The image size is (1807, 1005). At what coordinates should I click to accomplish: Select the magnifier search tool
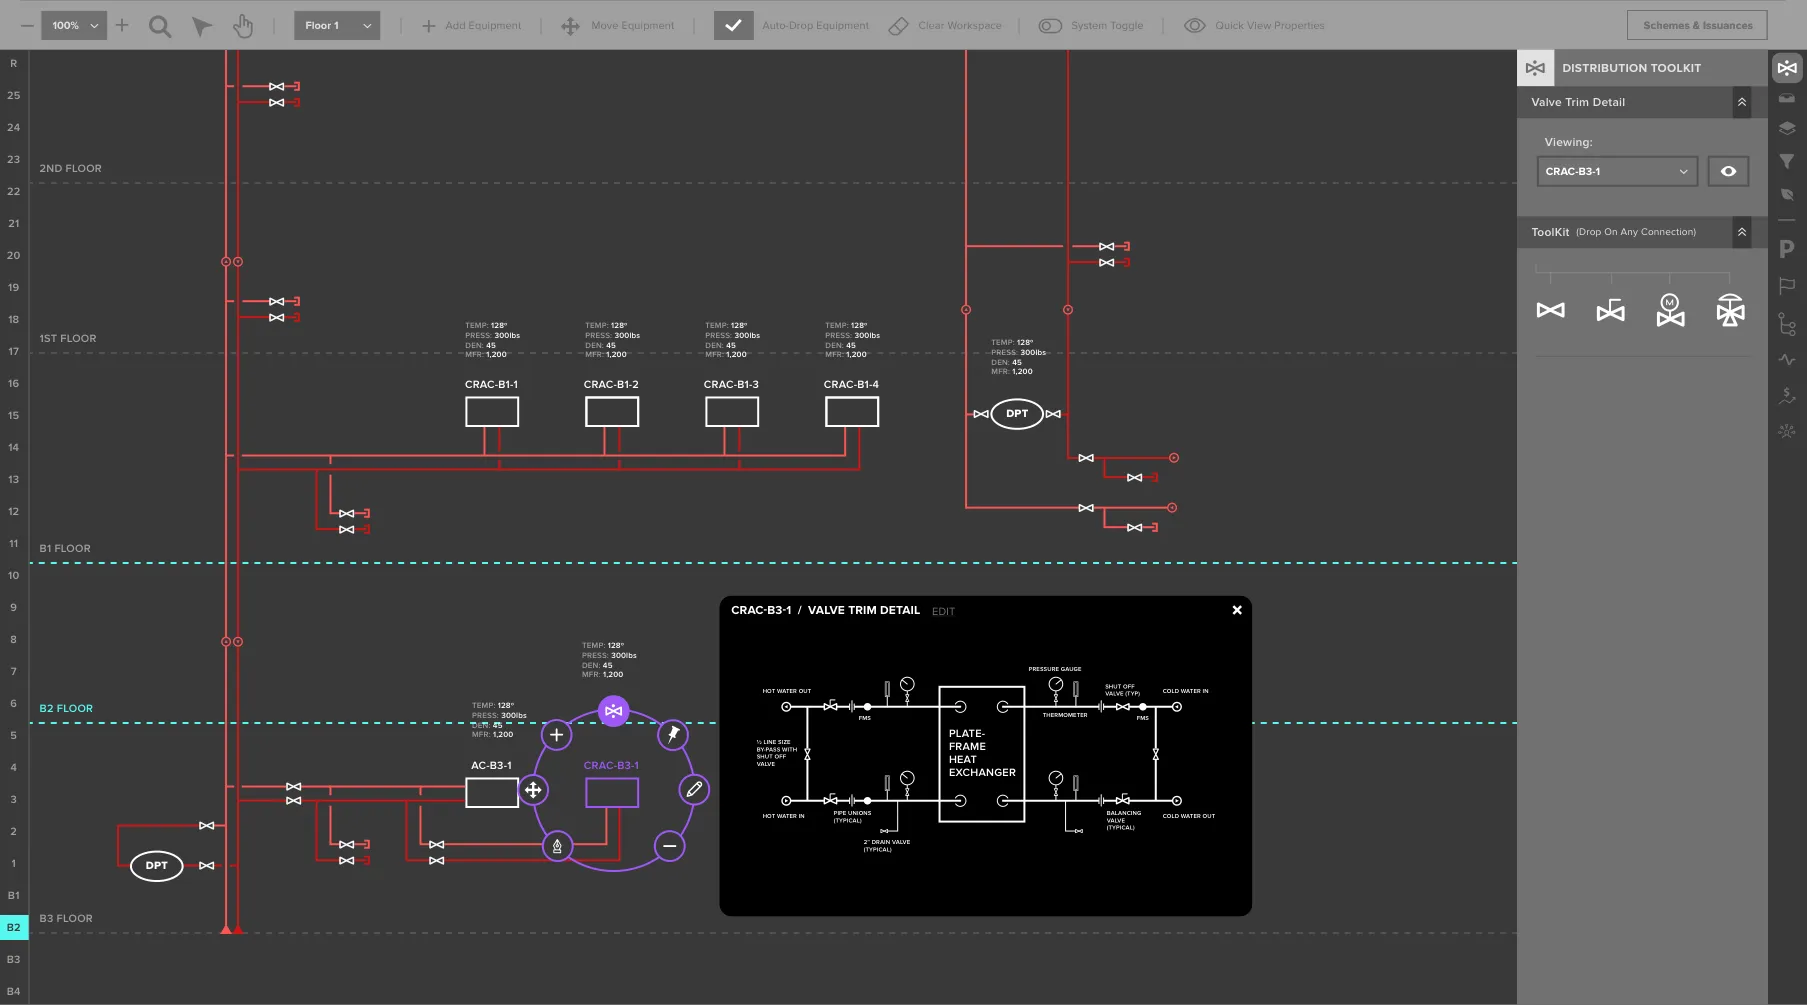[160, 26]
